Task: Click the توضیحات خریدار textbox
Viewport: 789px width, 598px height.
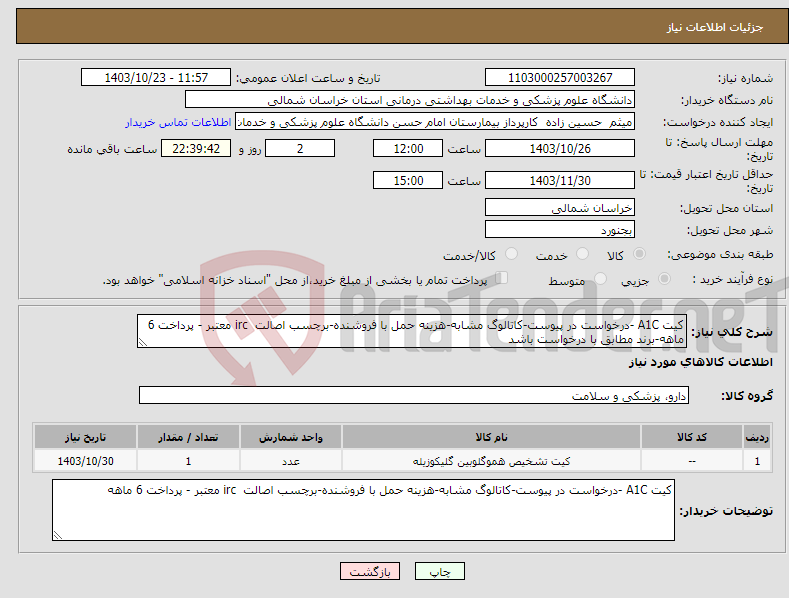Action: [363, 510]
